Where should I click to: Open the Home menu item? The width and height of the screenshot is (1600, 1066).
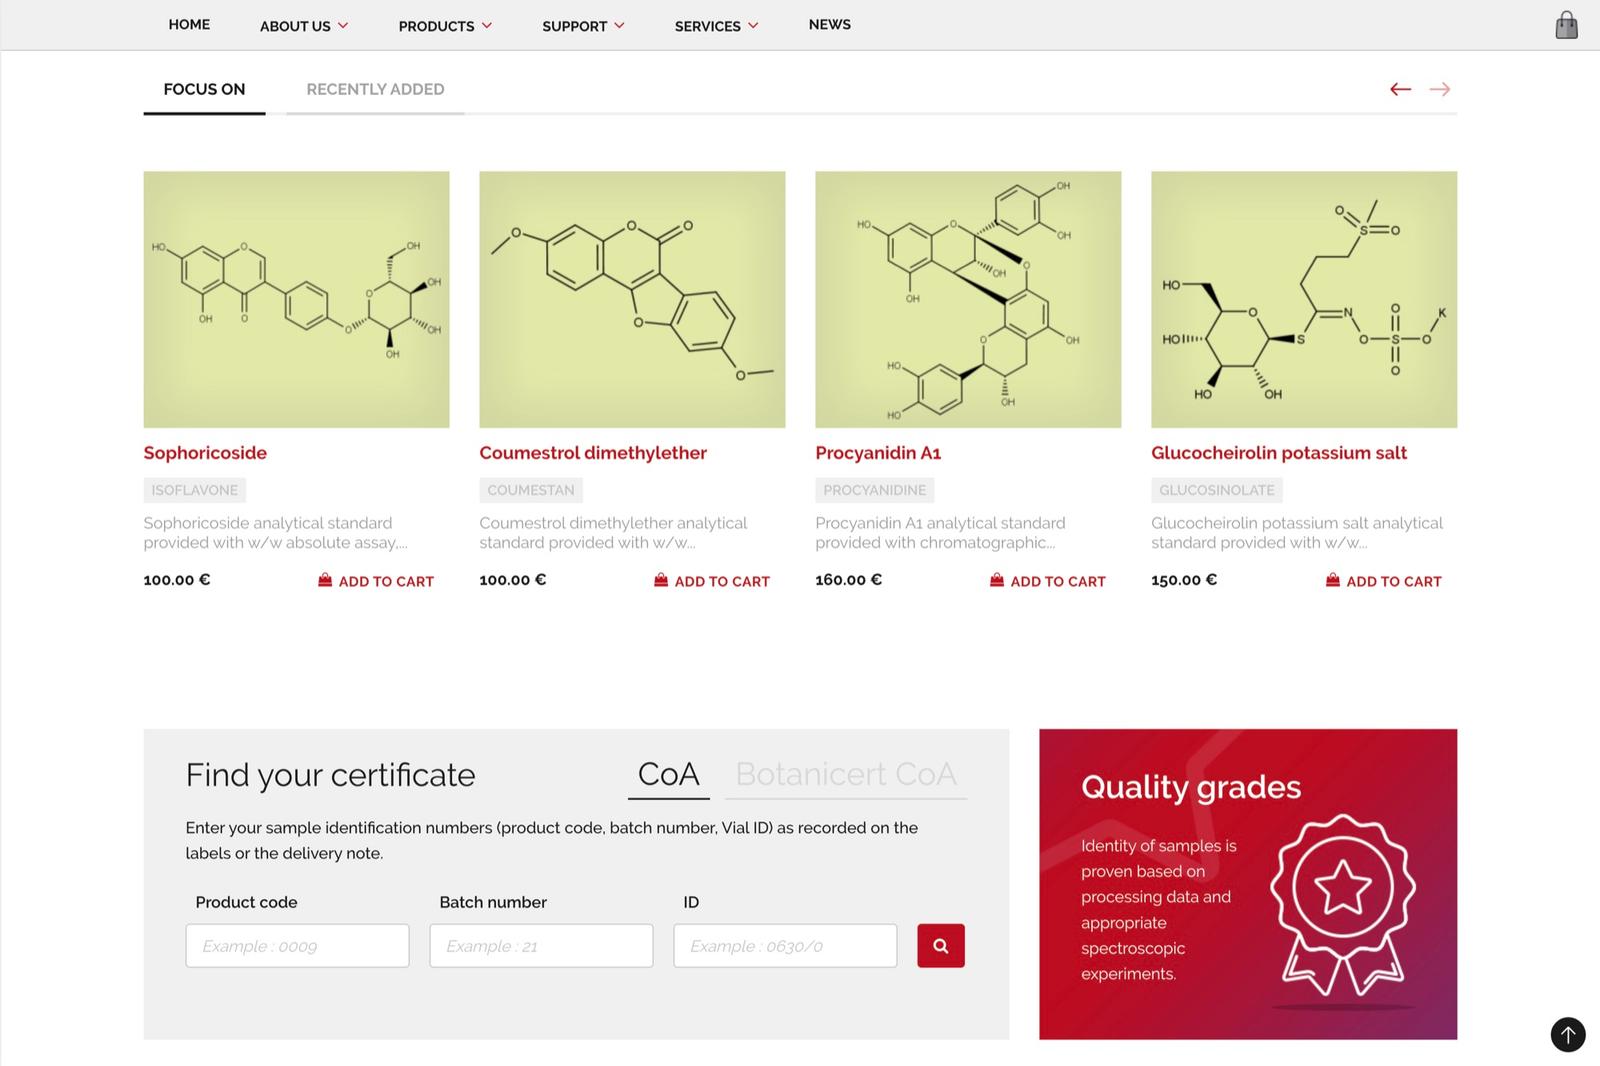[189, 24]
